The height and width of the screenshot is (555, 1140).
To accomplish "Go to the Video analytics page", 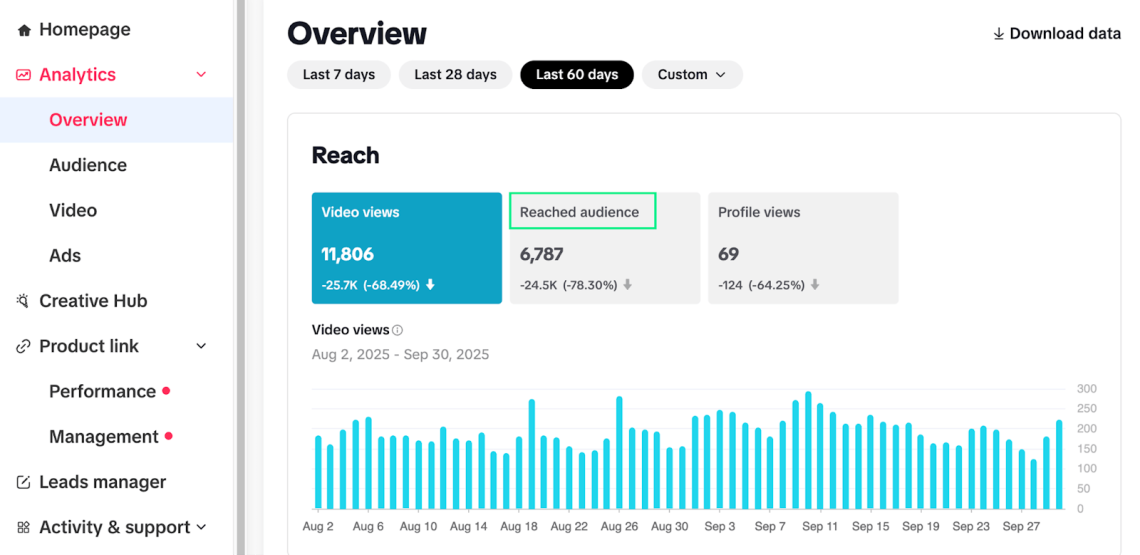I will pyautogui.click(x=73, y=210).
